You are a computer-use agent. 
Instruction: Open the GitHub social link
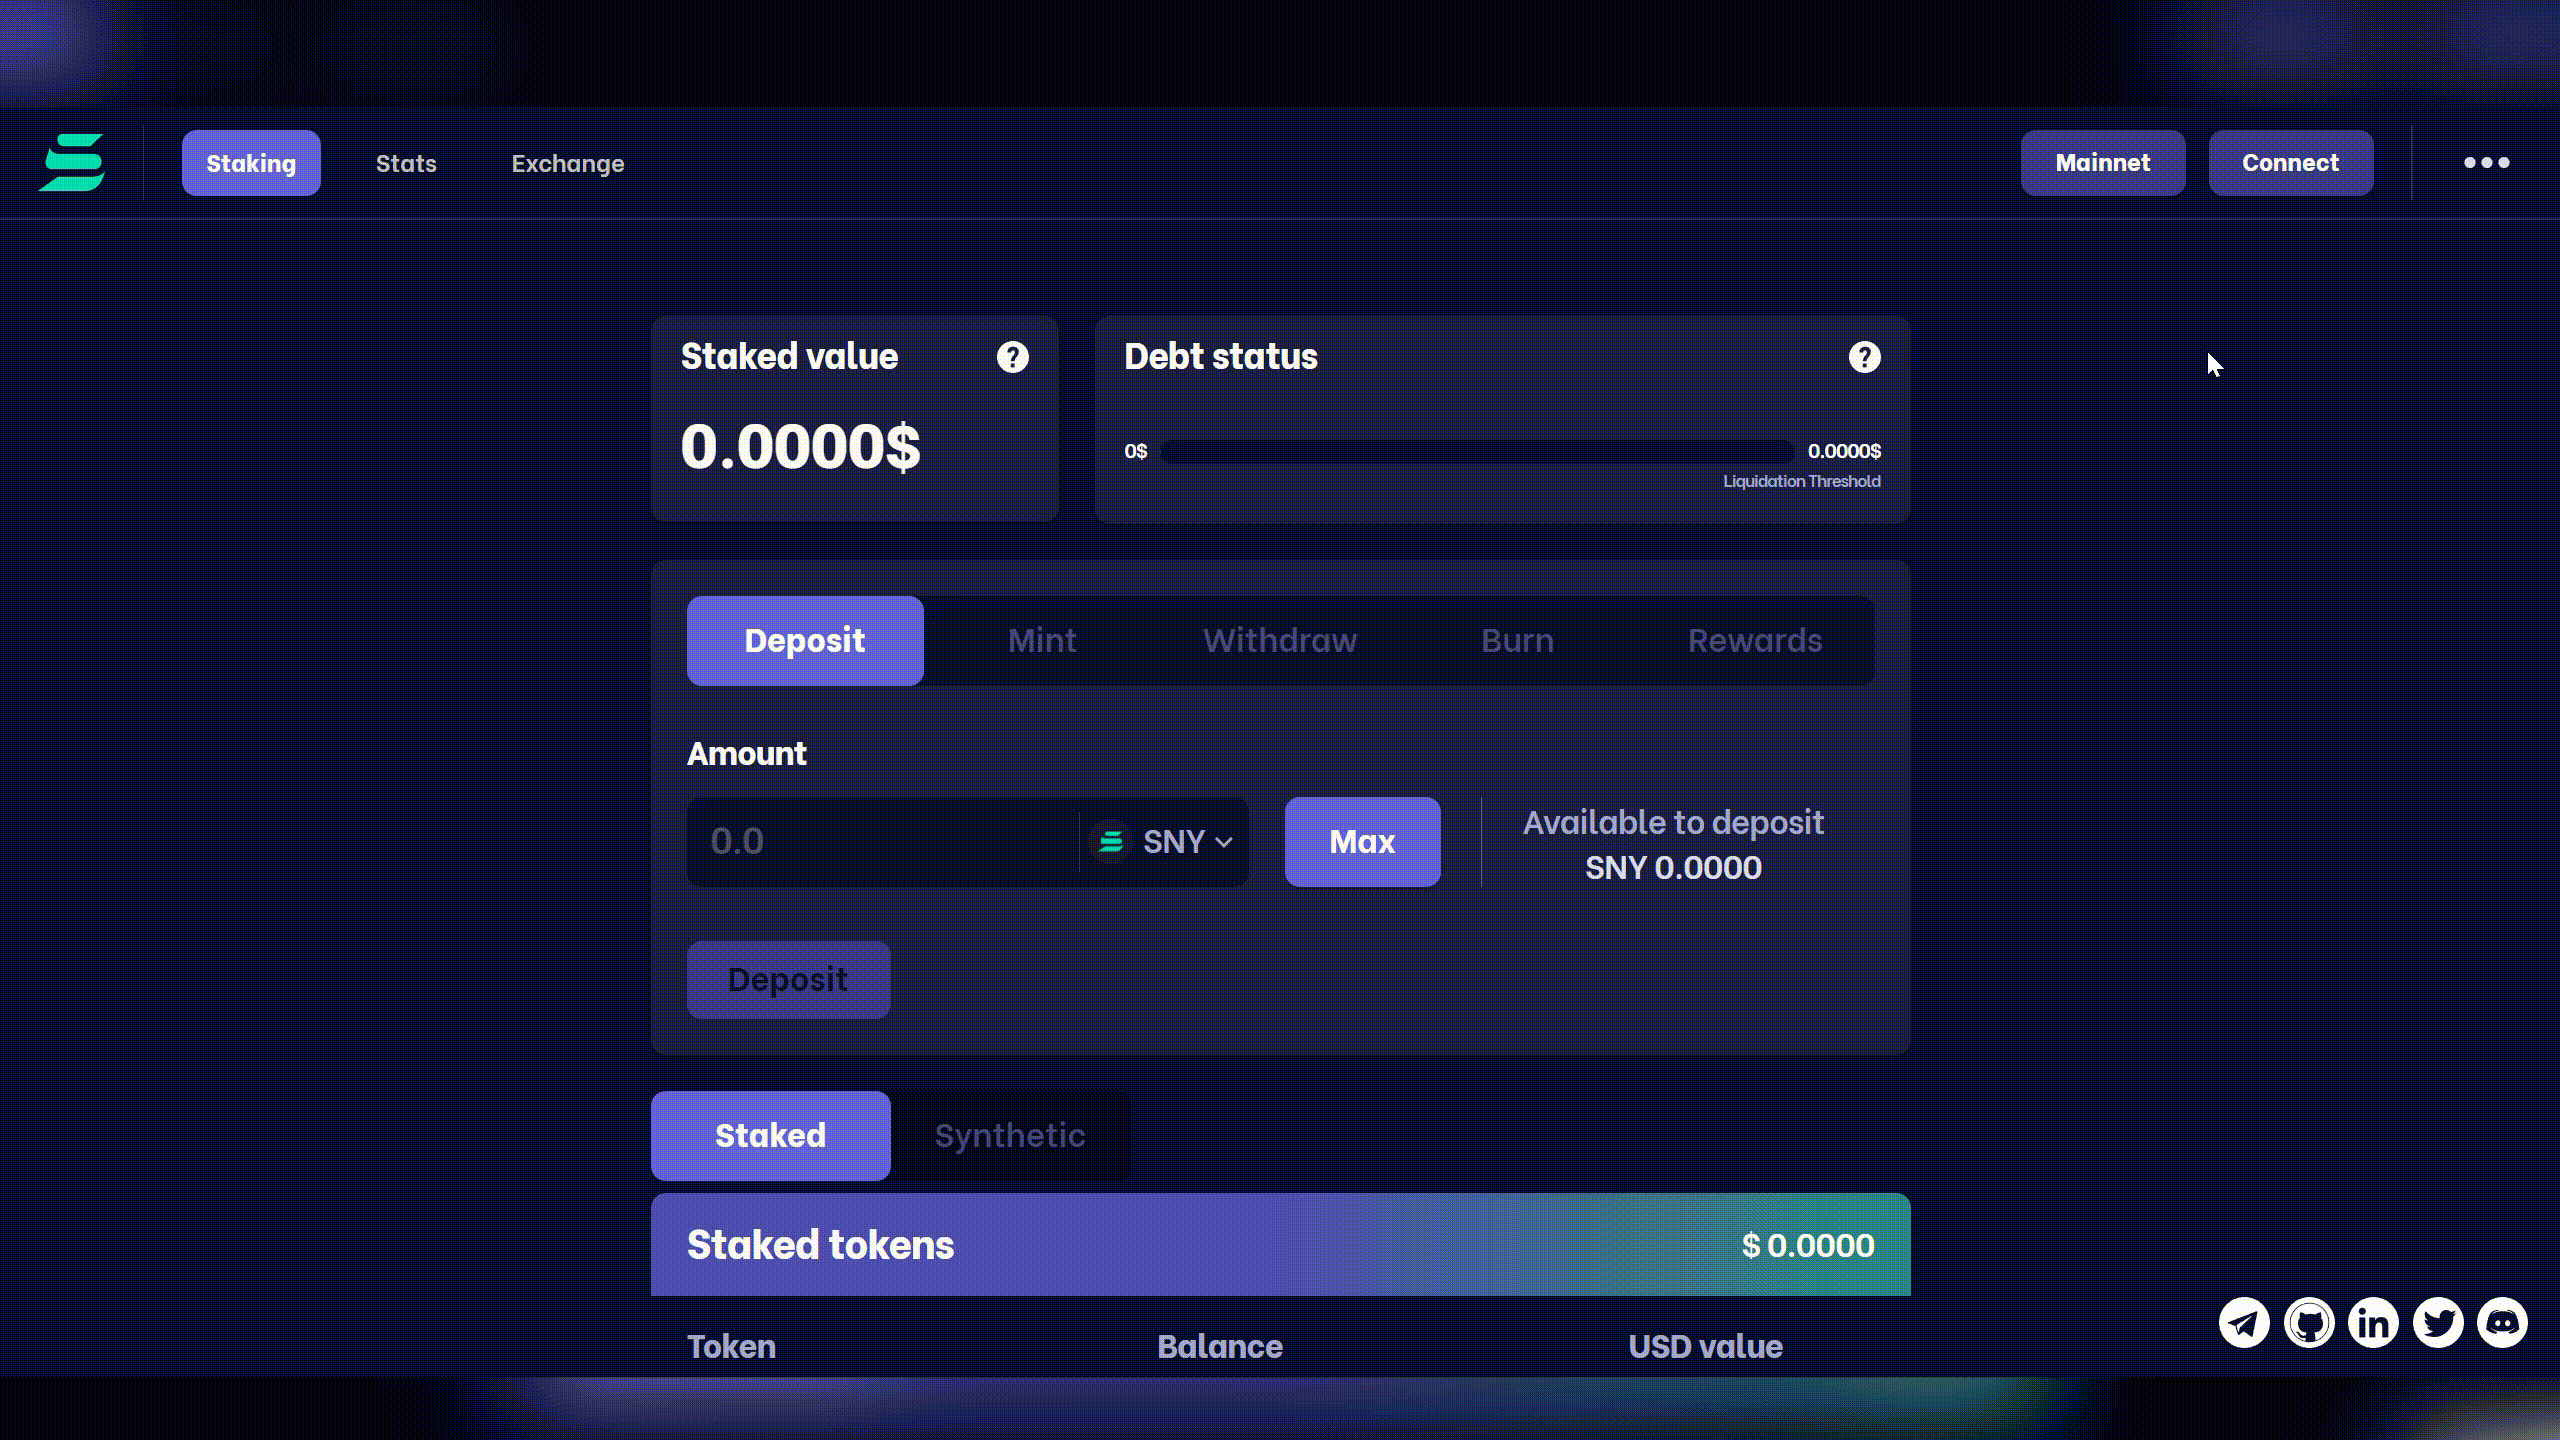(x=2310, y=1322)
